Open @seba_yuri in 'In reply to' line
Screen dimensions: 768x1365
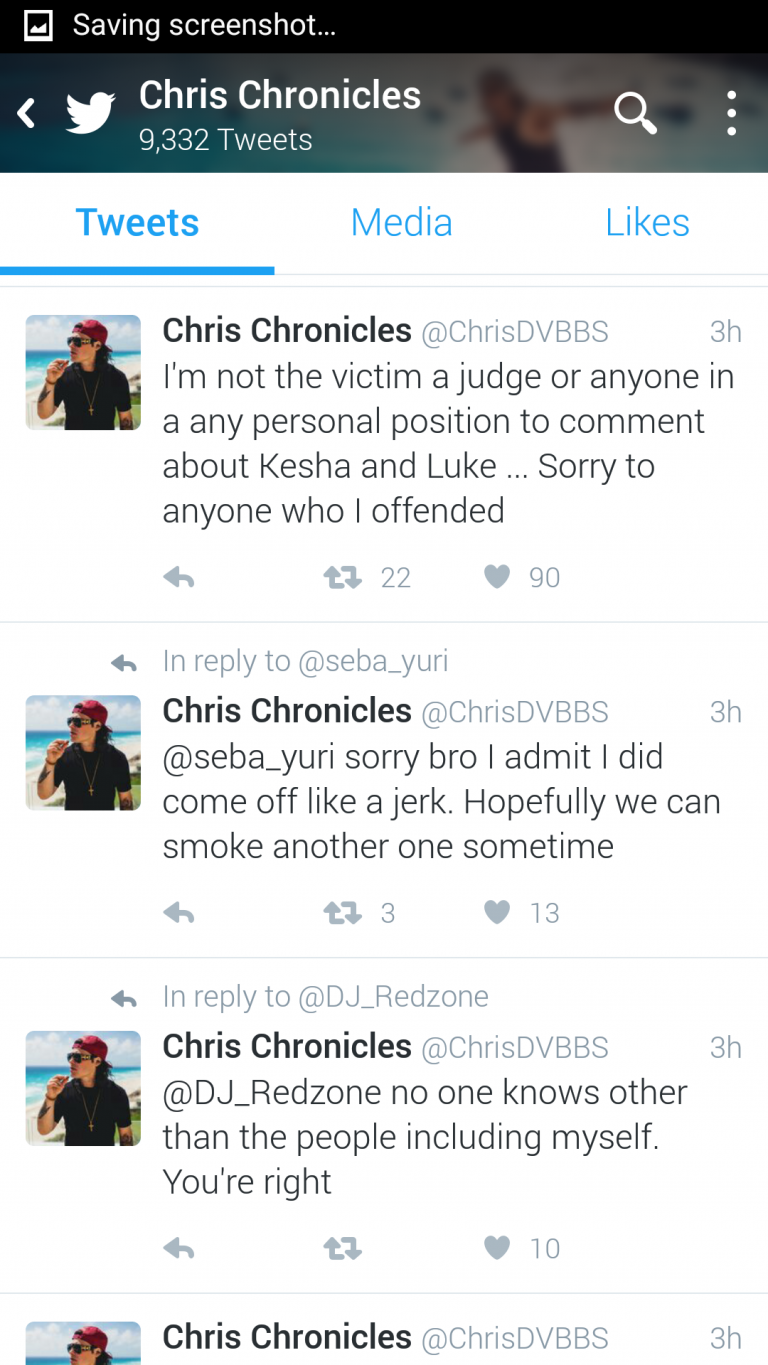375,661
